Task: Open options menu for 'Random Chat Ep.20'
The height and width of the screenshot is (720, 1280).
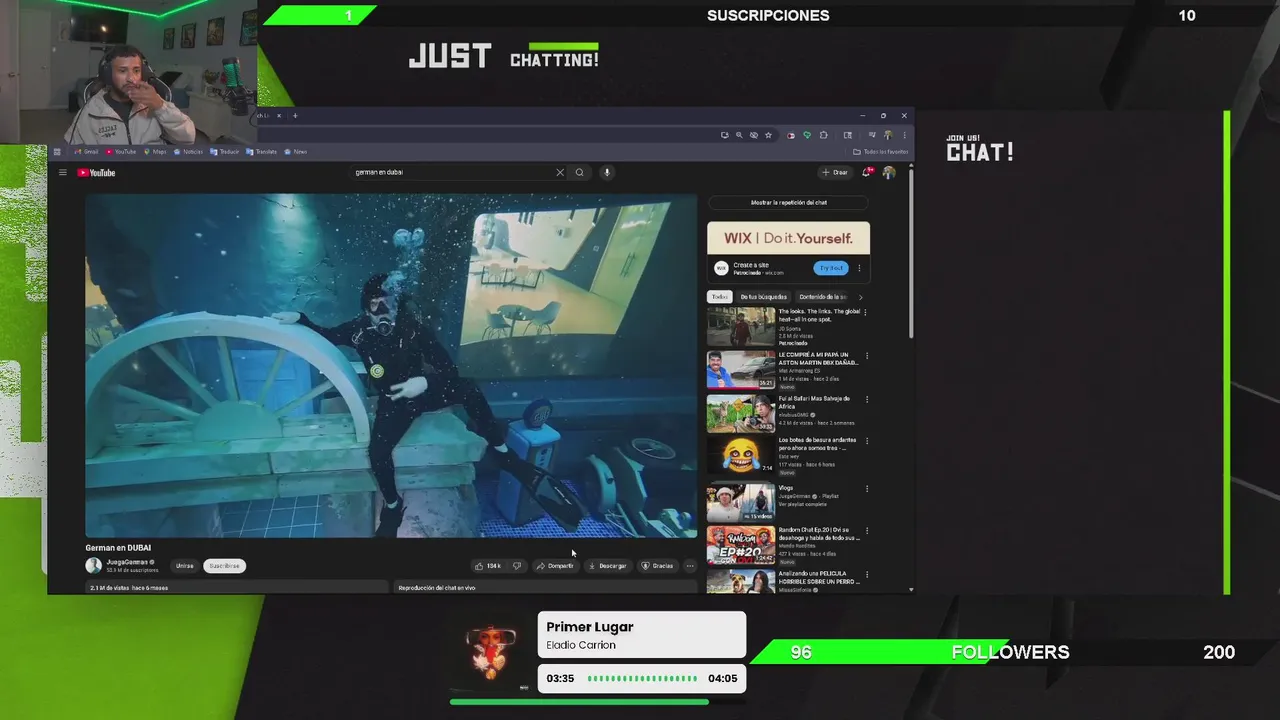Action: pos(866,532)
